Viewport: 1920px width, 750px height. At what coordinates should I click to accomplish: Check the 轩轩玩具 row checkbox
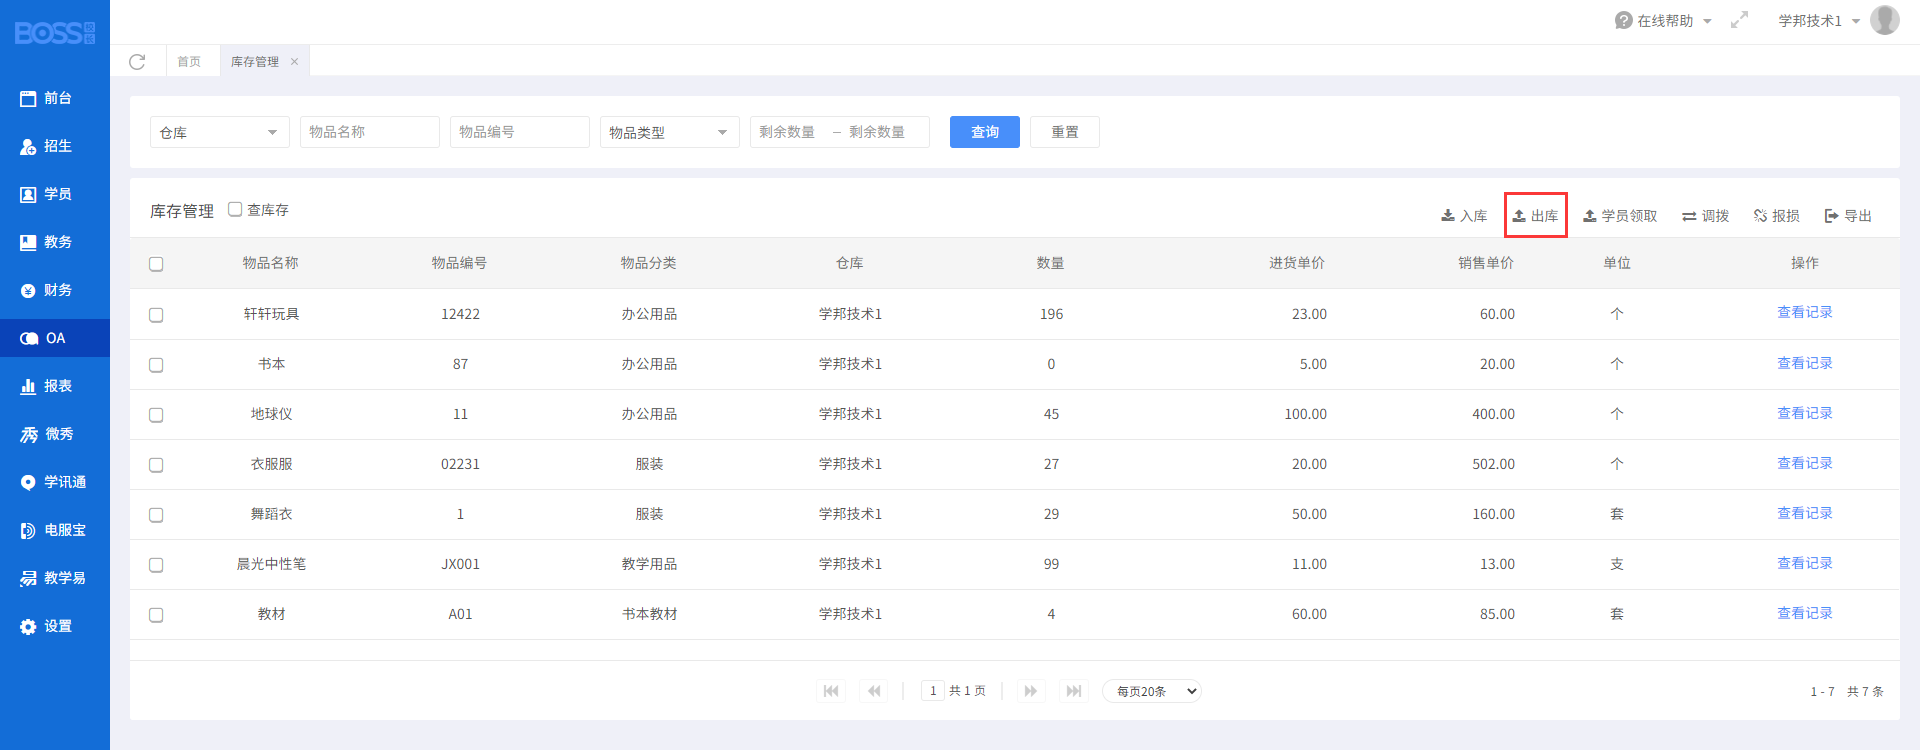pyautogui.click(x=156, y=315)
